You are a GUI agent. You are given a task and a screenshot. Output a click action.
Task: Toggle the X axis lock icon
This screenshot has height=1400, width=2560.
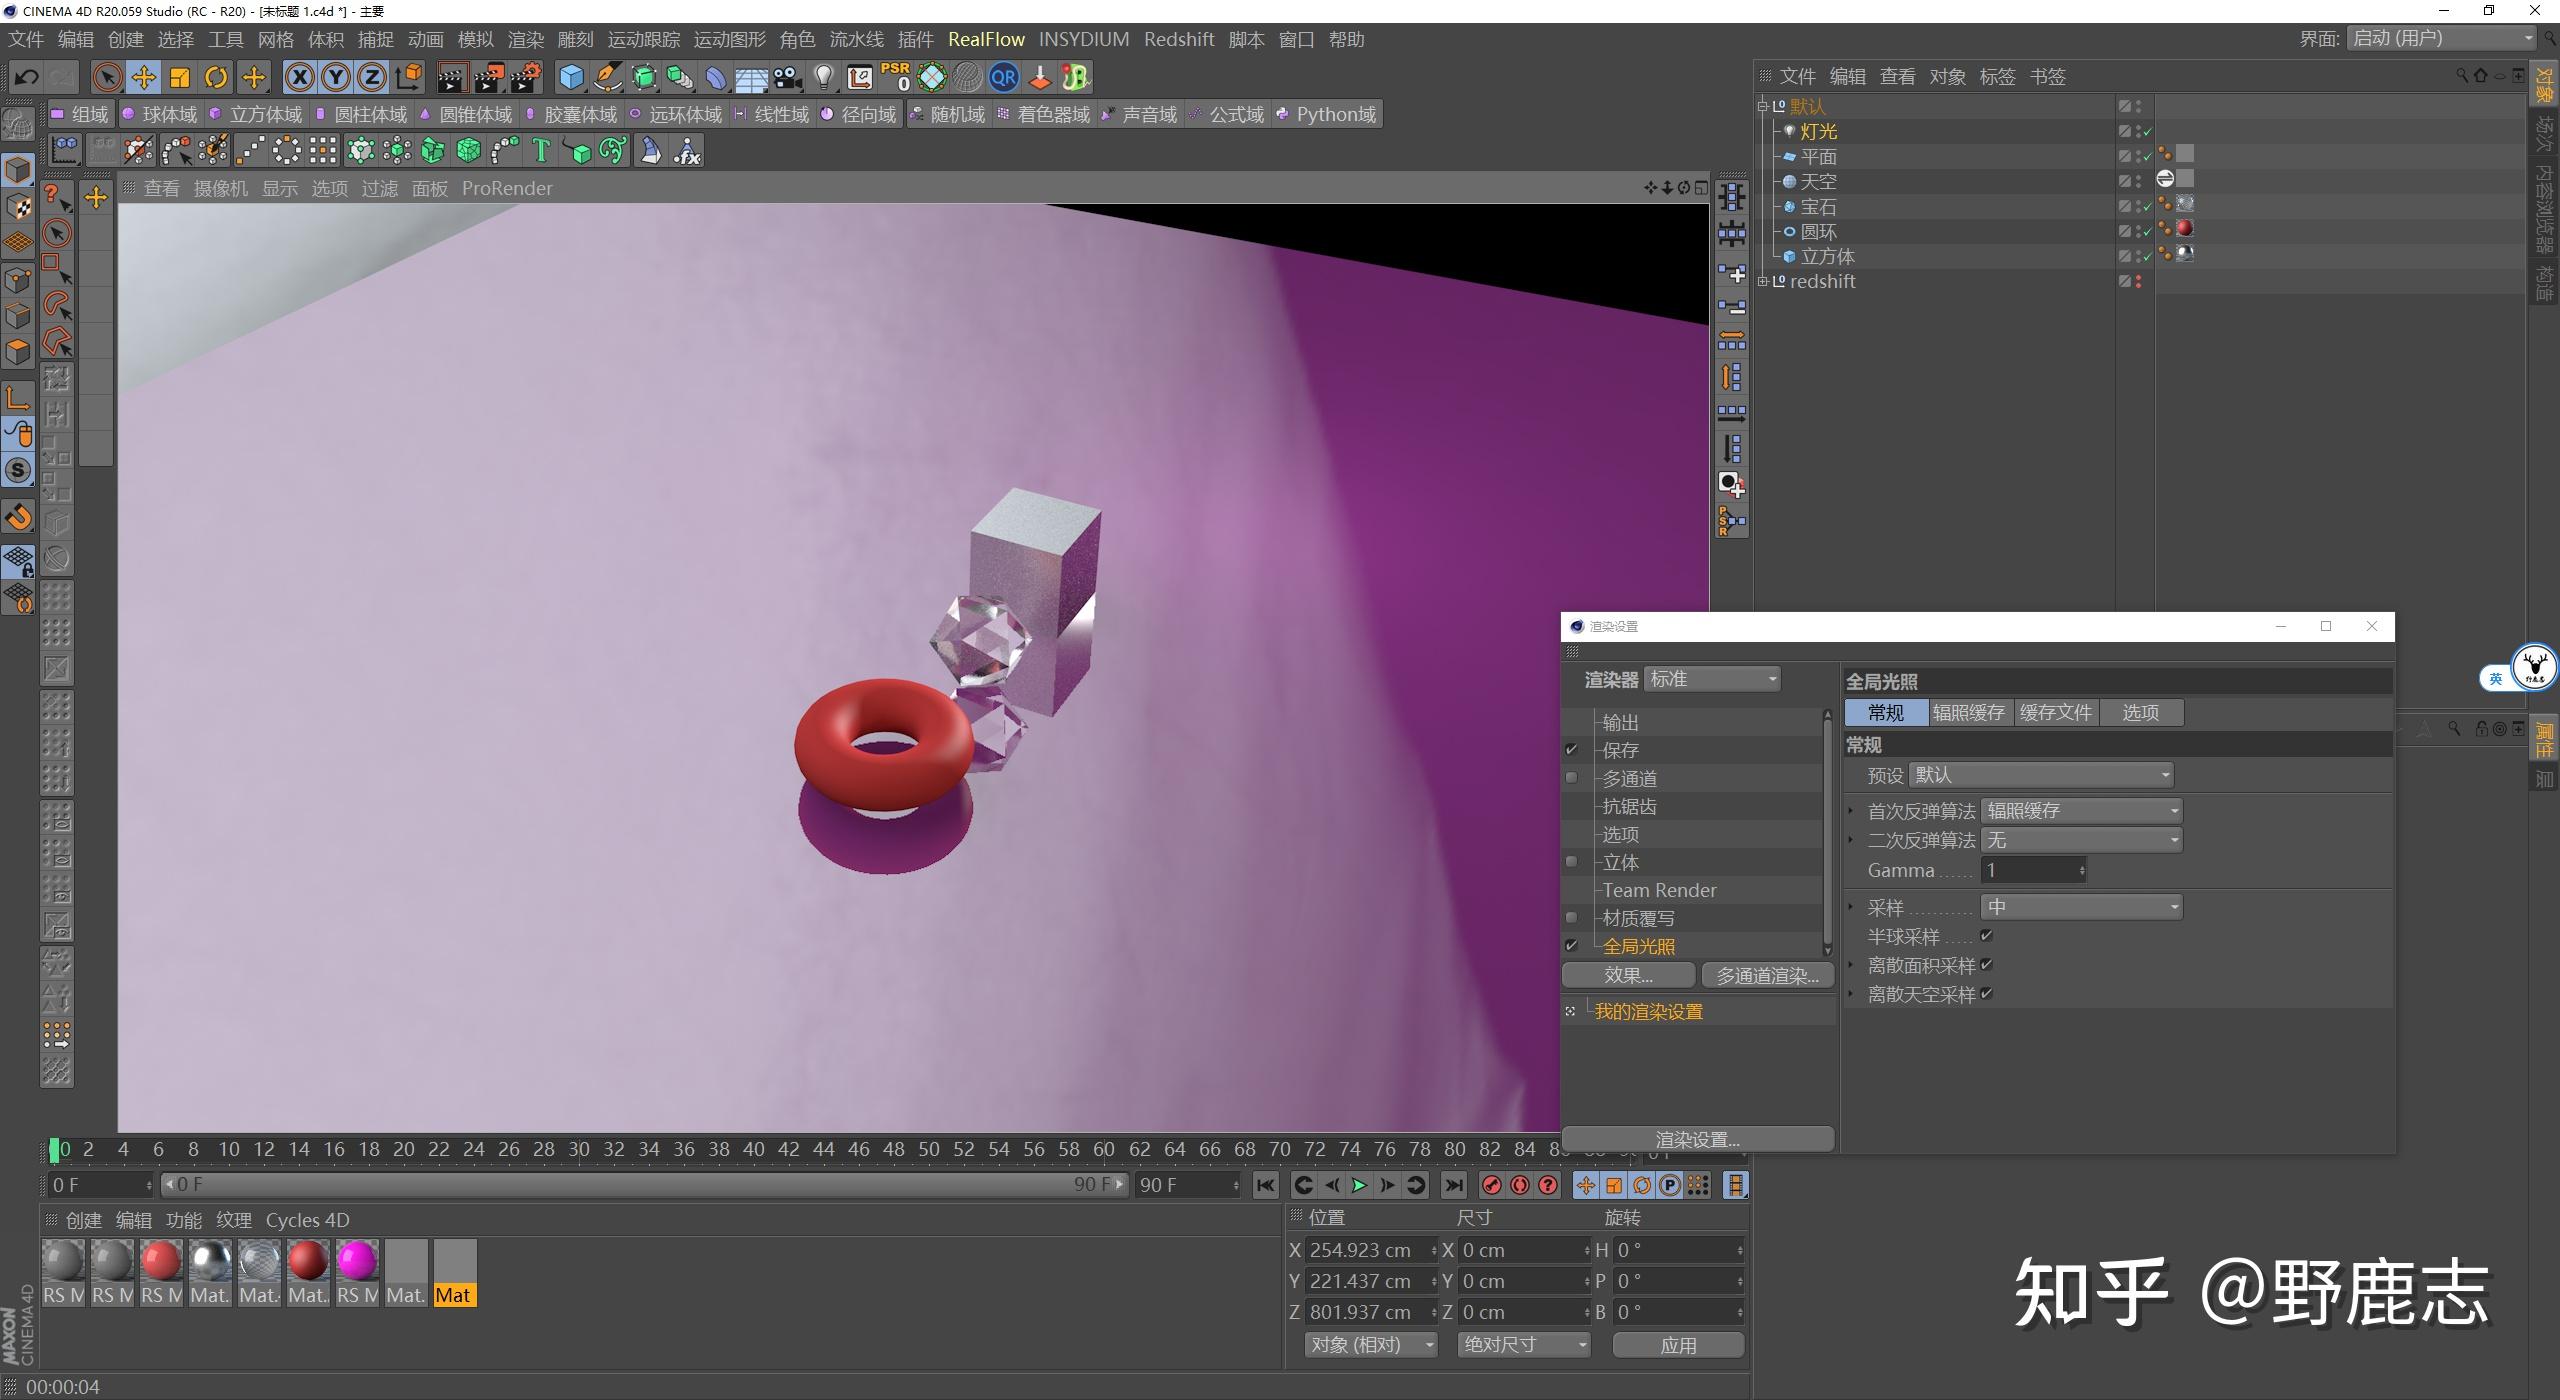[x=299, y=77]
